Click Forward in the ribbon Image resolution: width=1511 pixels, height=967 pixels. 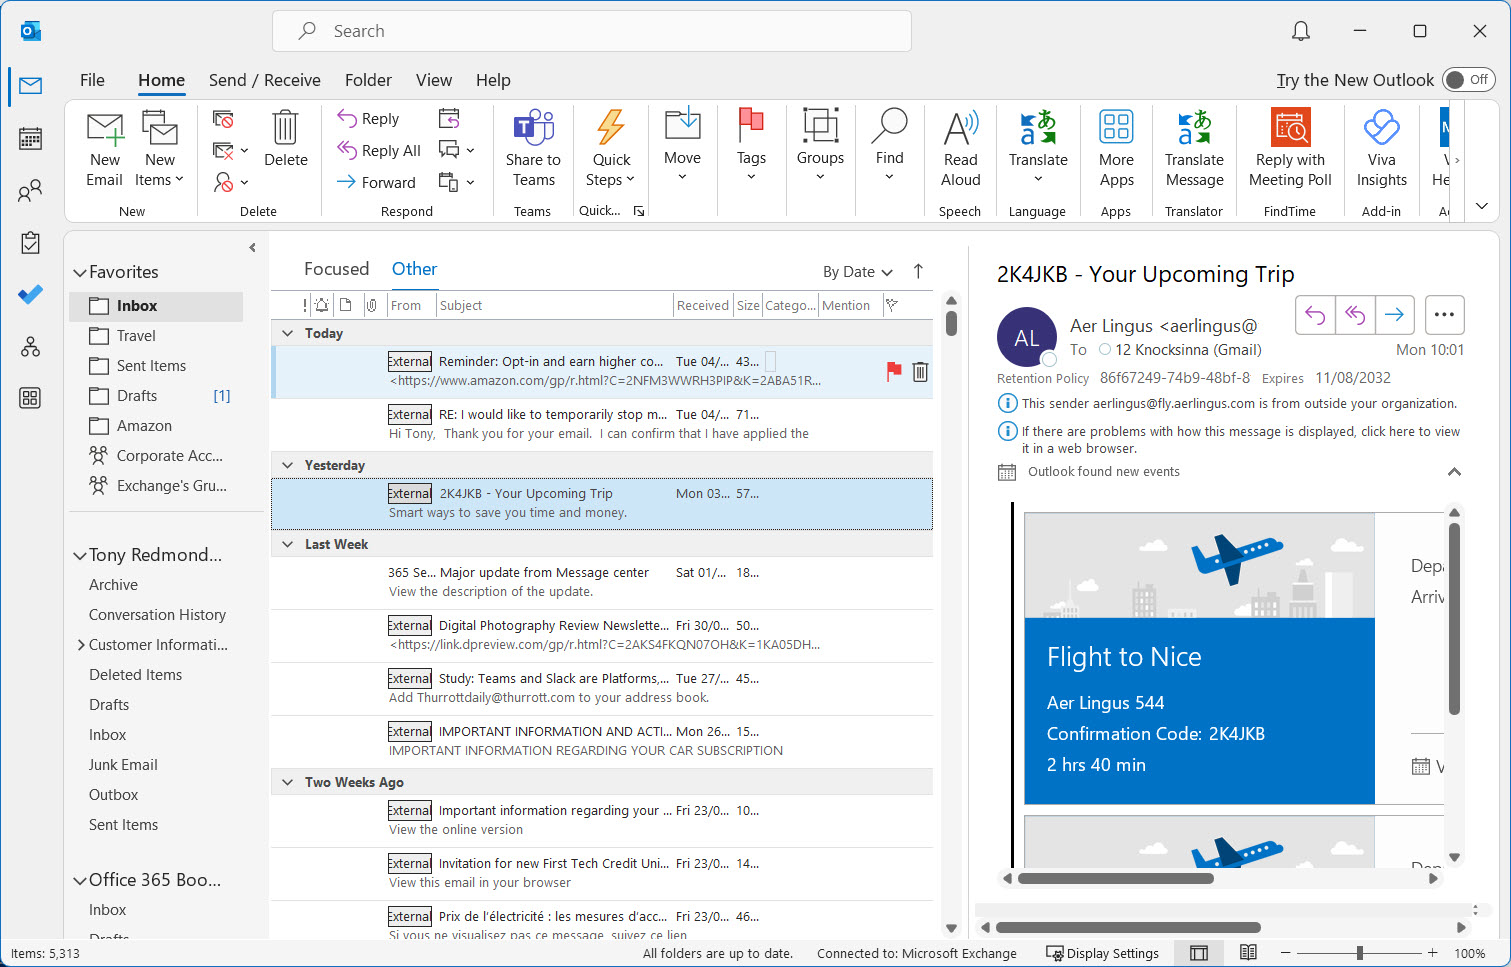(376, 182)
